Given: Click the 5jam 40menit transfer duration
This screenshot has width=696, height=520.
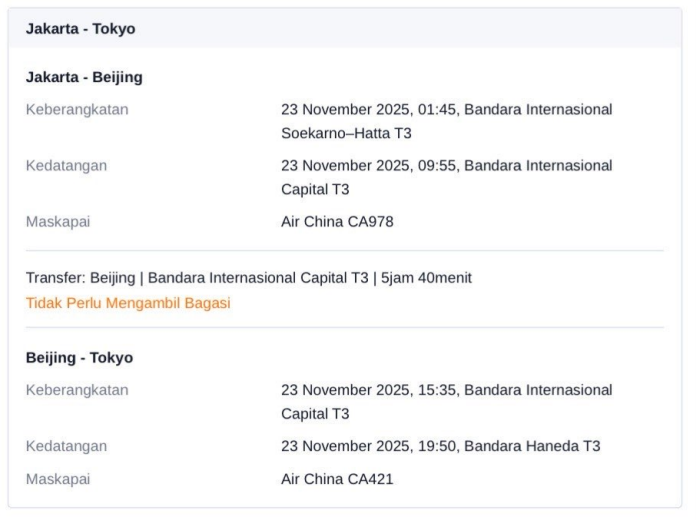Looking at the screenshot, I should tap(426, 278).
